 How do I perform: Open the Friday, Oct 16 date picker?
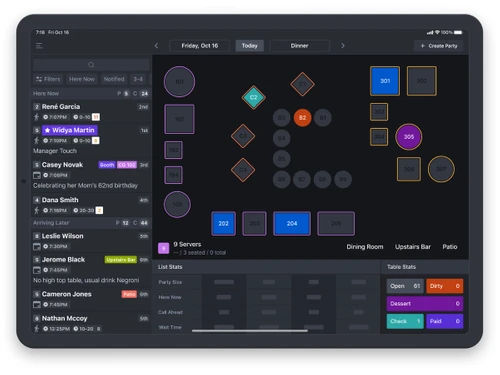tap(199, 46)
